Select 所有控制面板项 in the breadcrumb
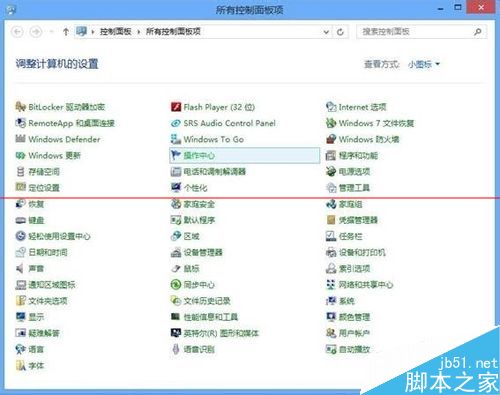The image size is (500, 395). point(173,32)
